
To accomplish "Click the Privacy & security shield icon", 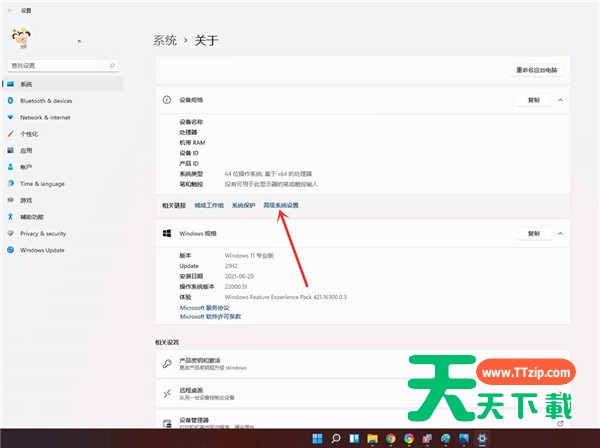I will tap(11, 233).
